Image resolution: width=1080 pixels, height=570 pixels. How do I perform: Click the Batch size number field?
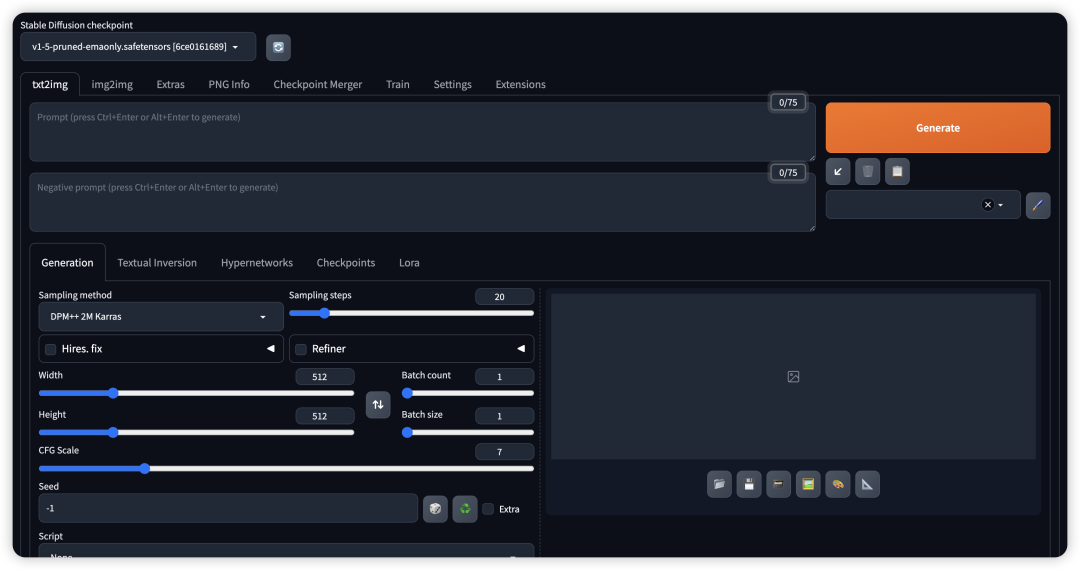pyautogui.click(x=504, y=416)
